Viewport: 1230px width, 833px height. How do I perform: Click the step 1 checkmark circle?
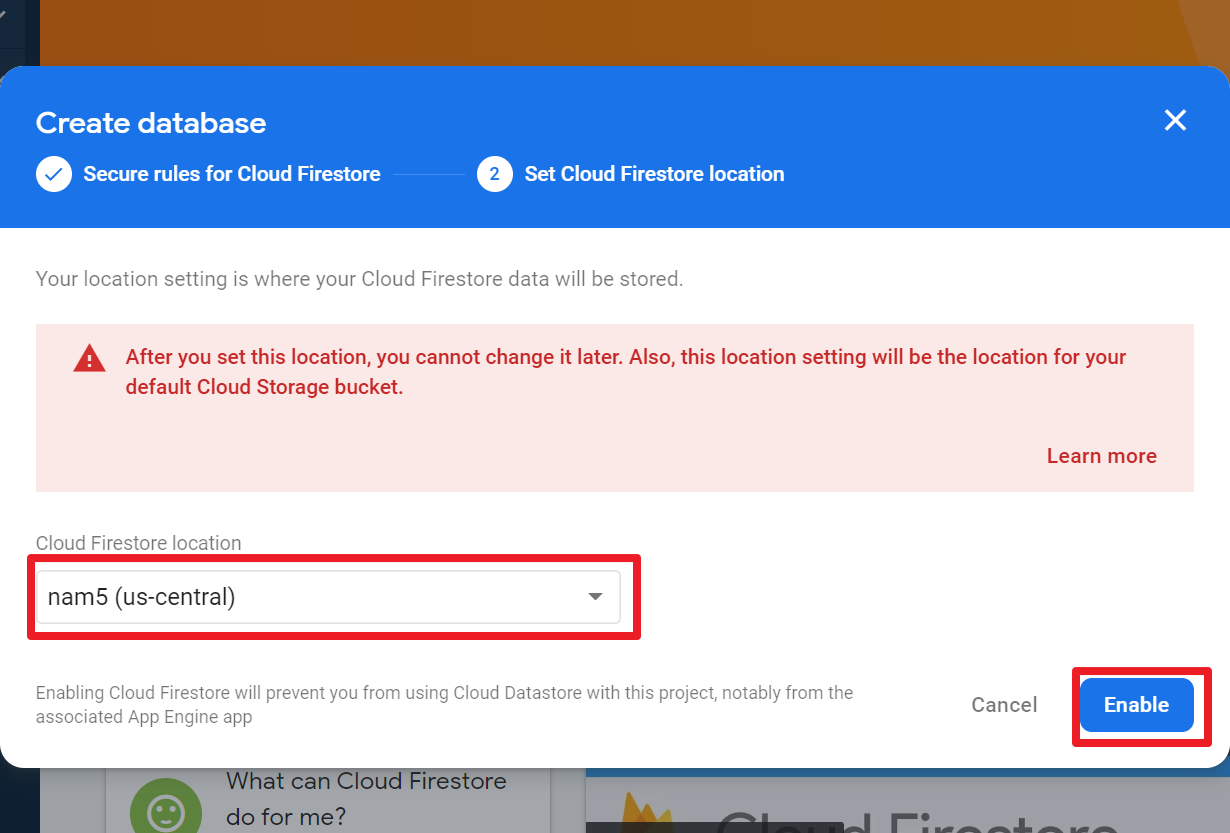[x=54, y=174]
